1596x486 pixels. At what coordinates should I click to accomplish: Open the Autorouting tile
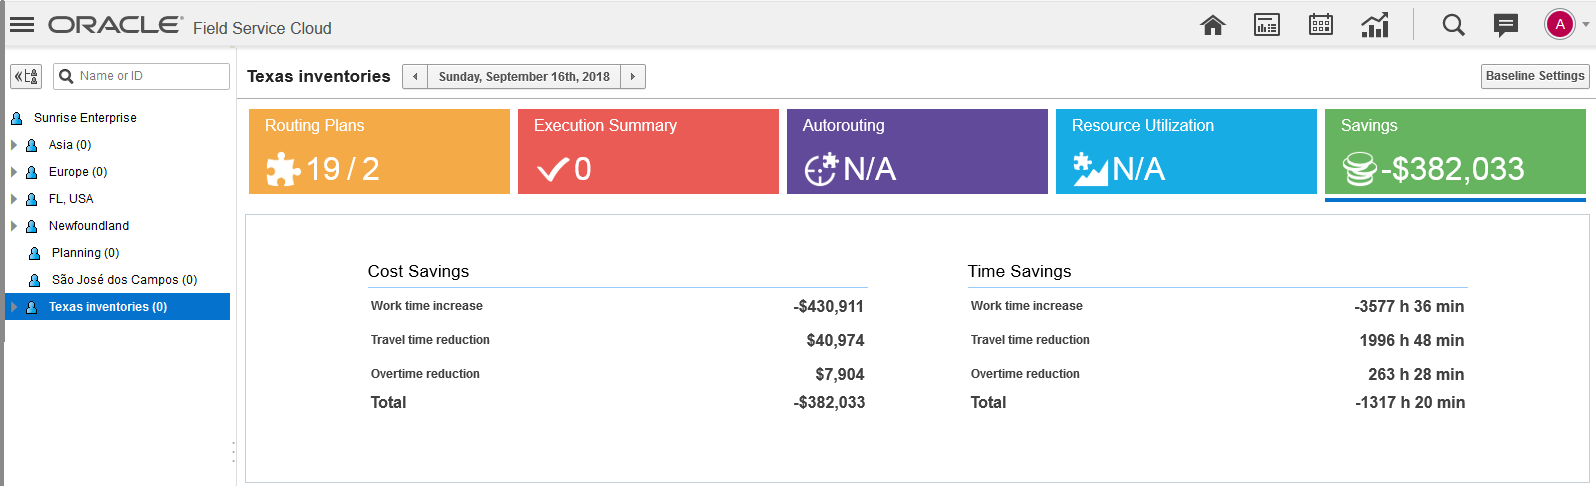coord(917,151)
